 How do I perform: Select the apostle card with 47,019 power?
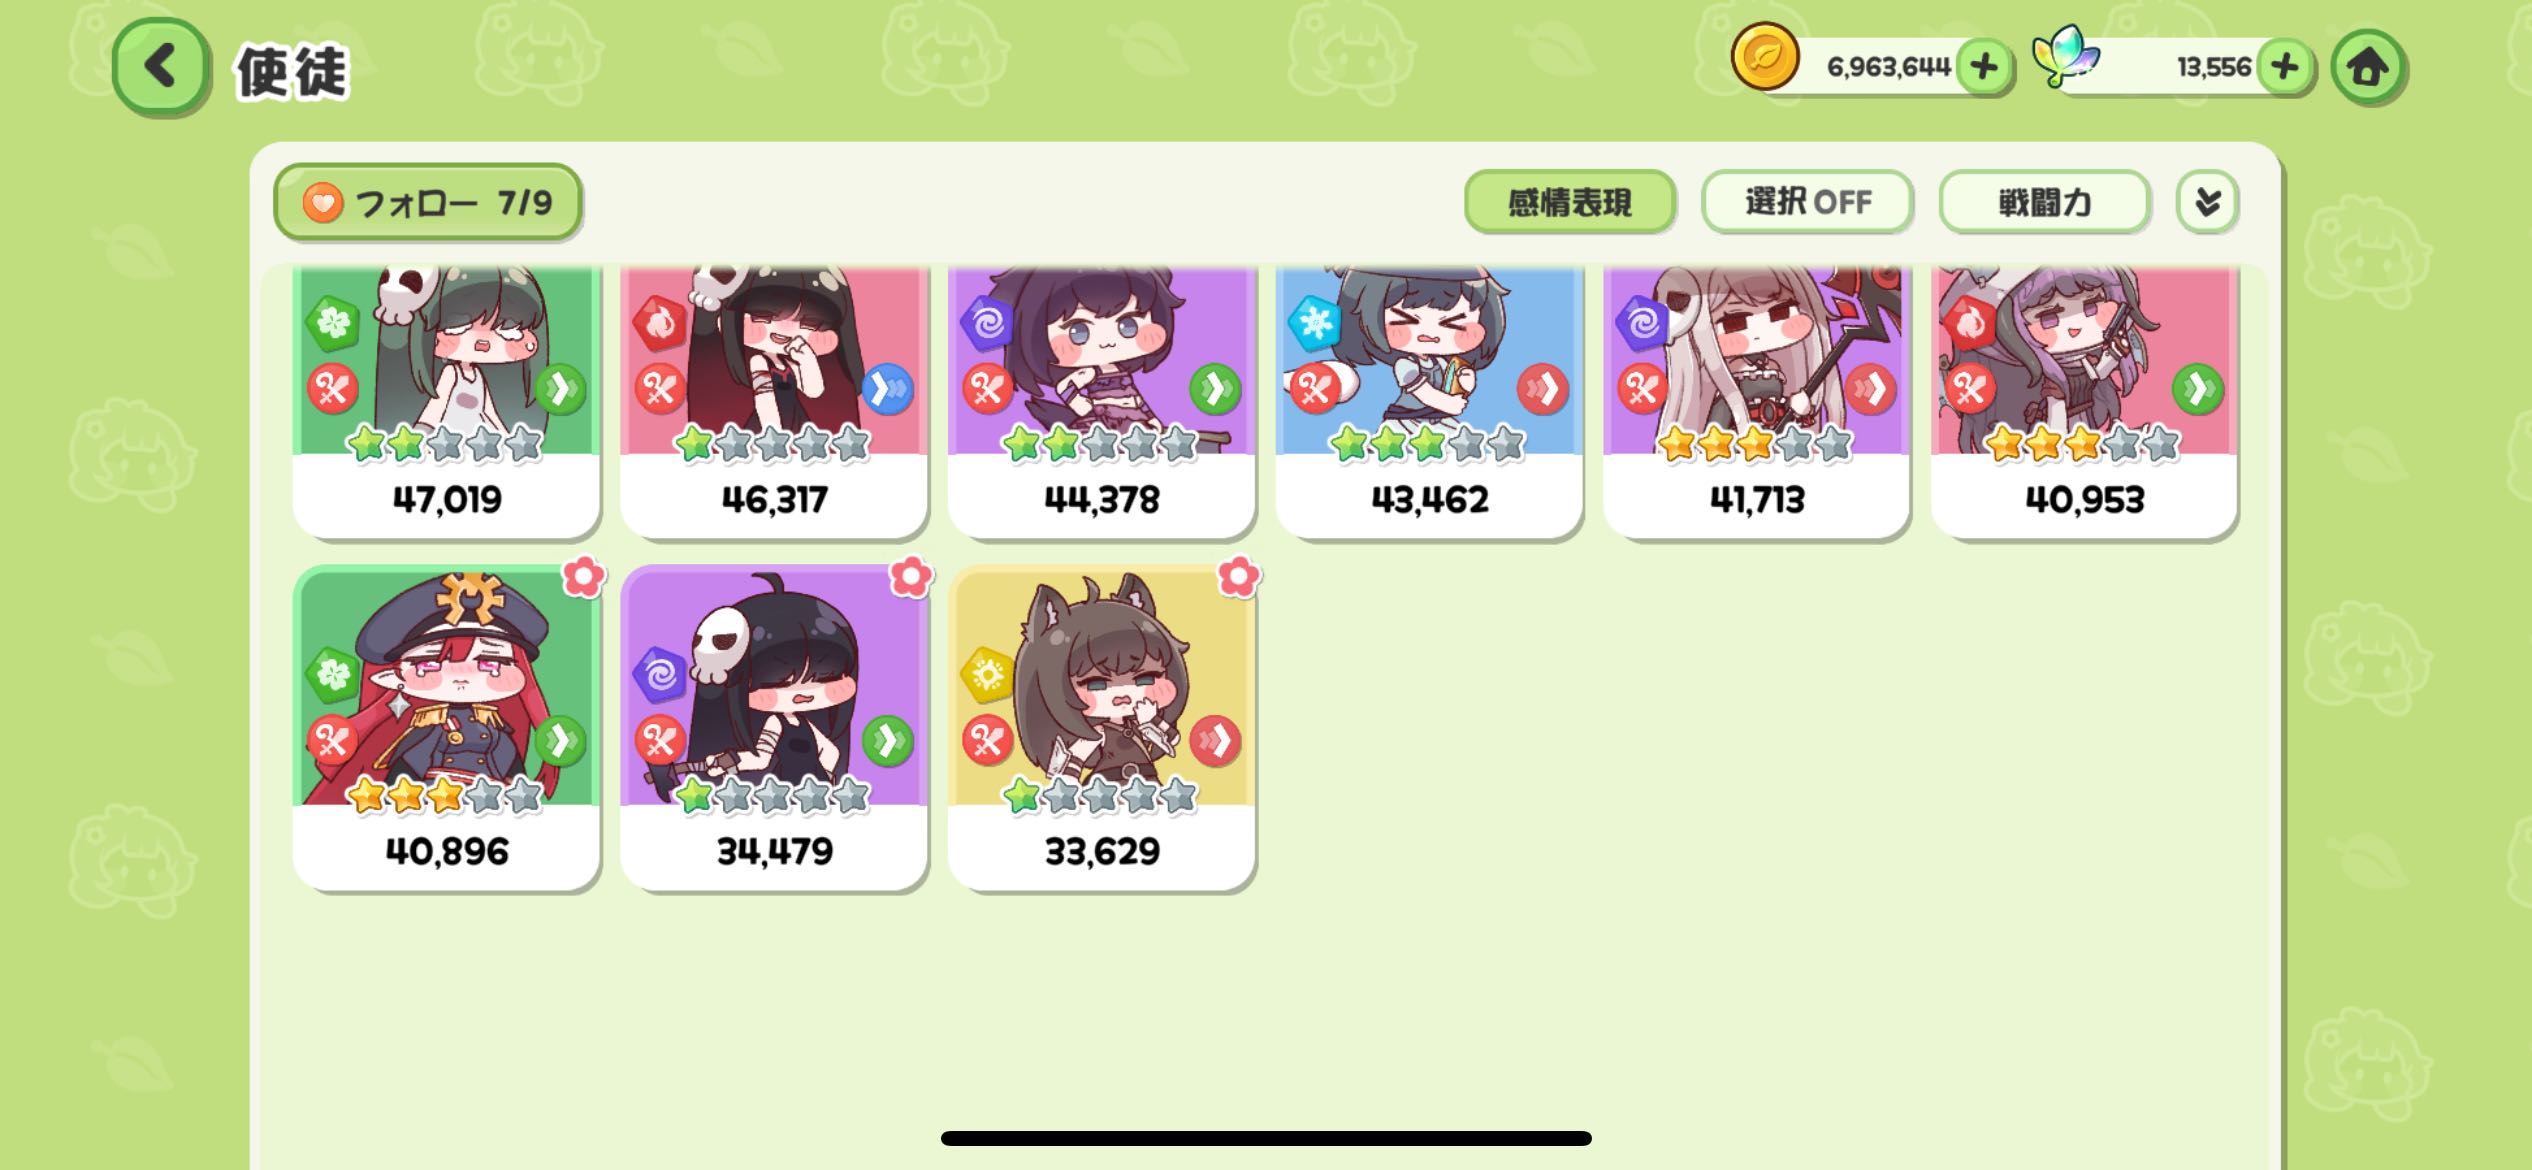pyautogui.click(x=446, y=400)
